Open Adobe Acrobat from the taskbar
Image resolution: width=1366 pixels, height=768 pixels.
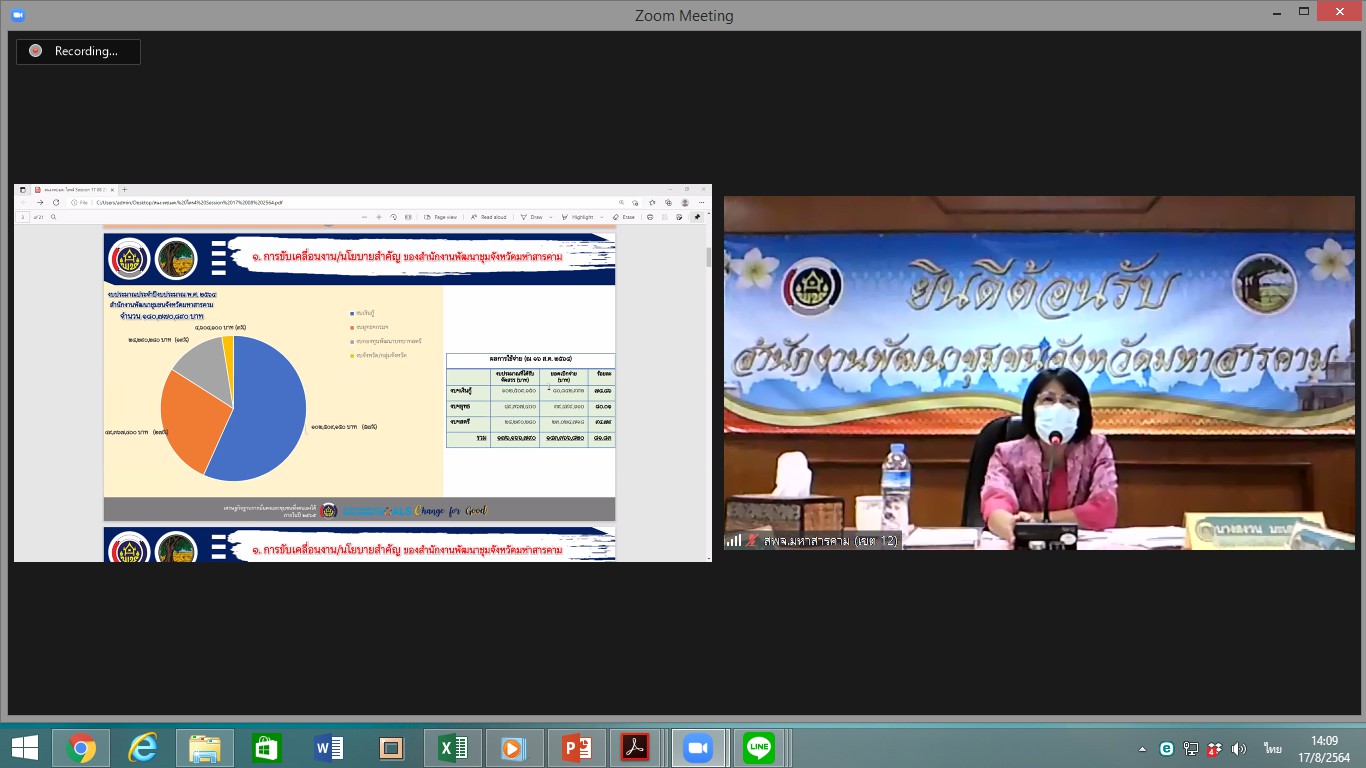coord(636,747)
